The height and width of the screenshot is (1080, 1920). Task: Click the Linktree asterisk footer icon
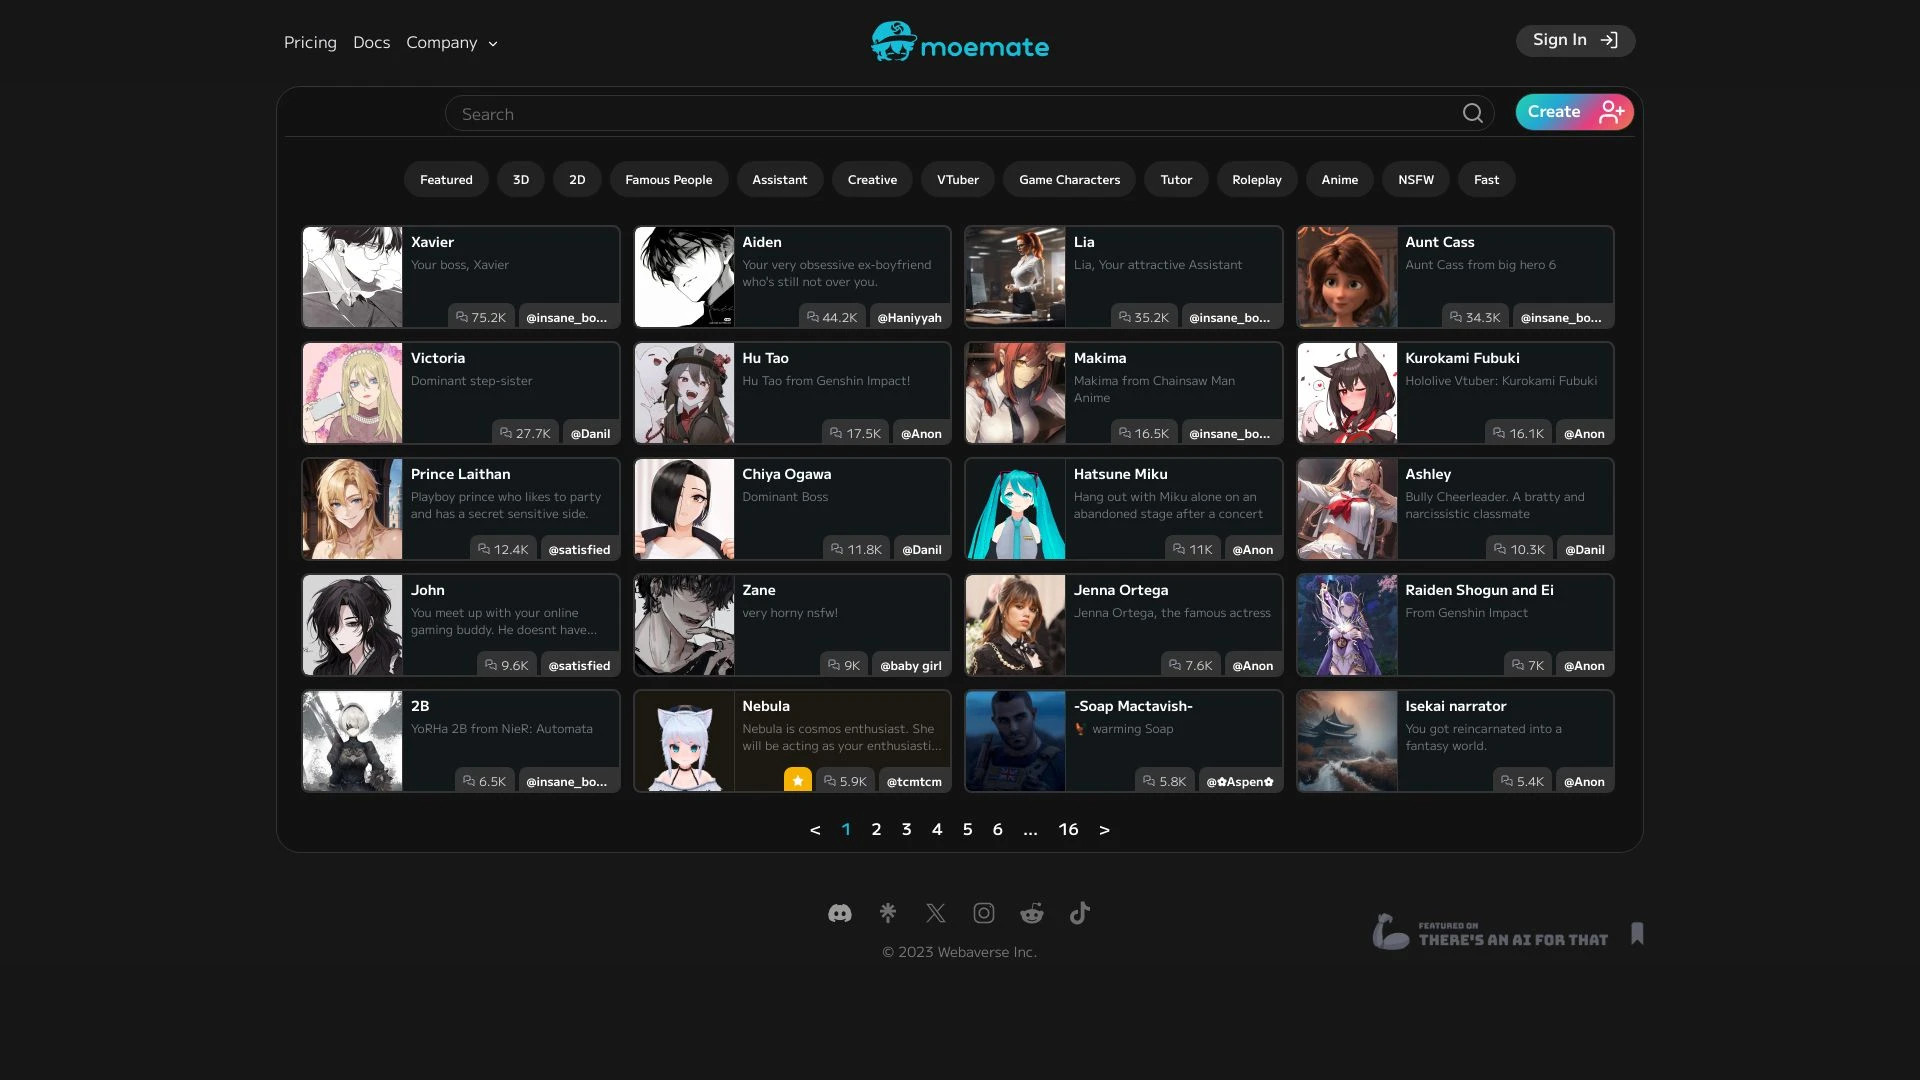[x=888, y=913]
